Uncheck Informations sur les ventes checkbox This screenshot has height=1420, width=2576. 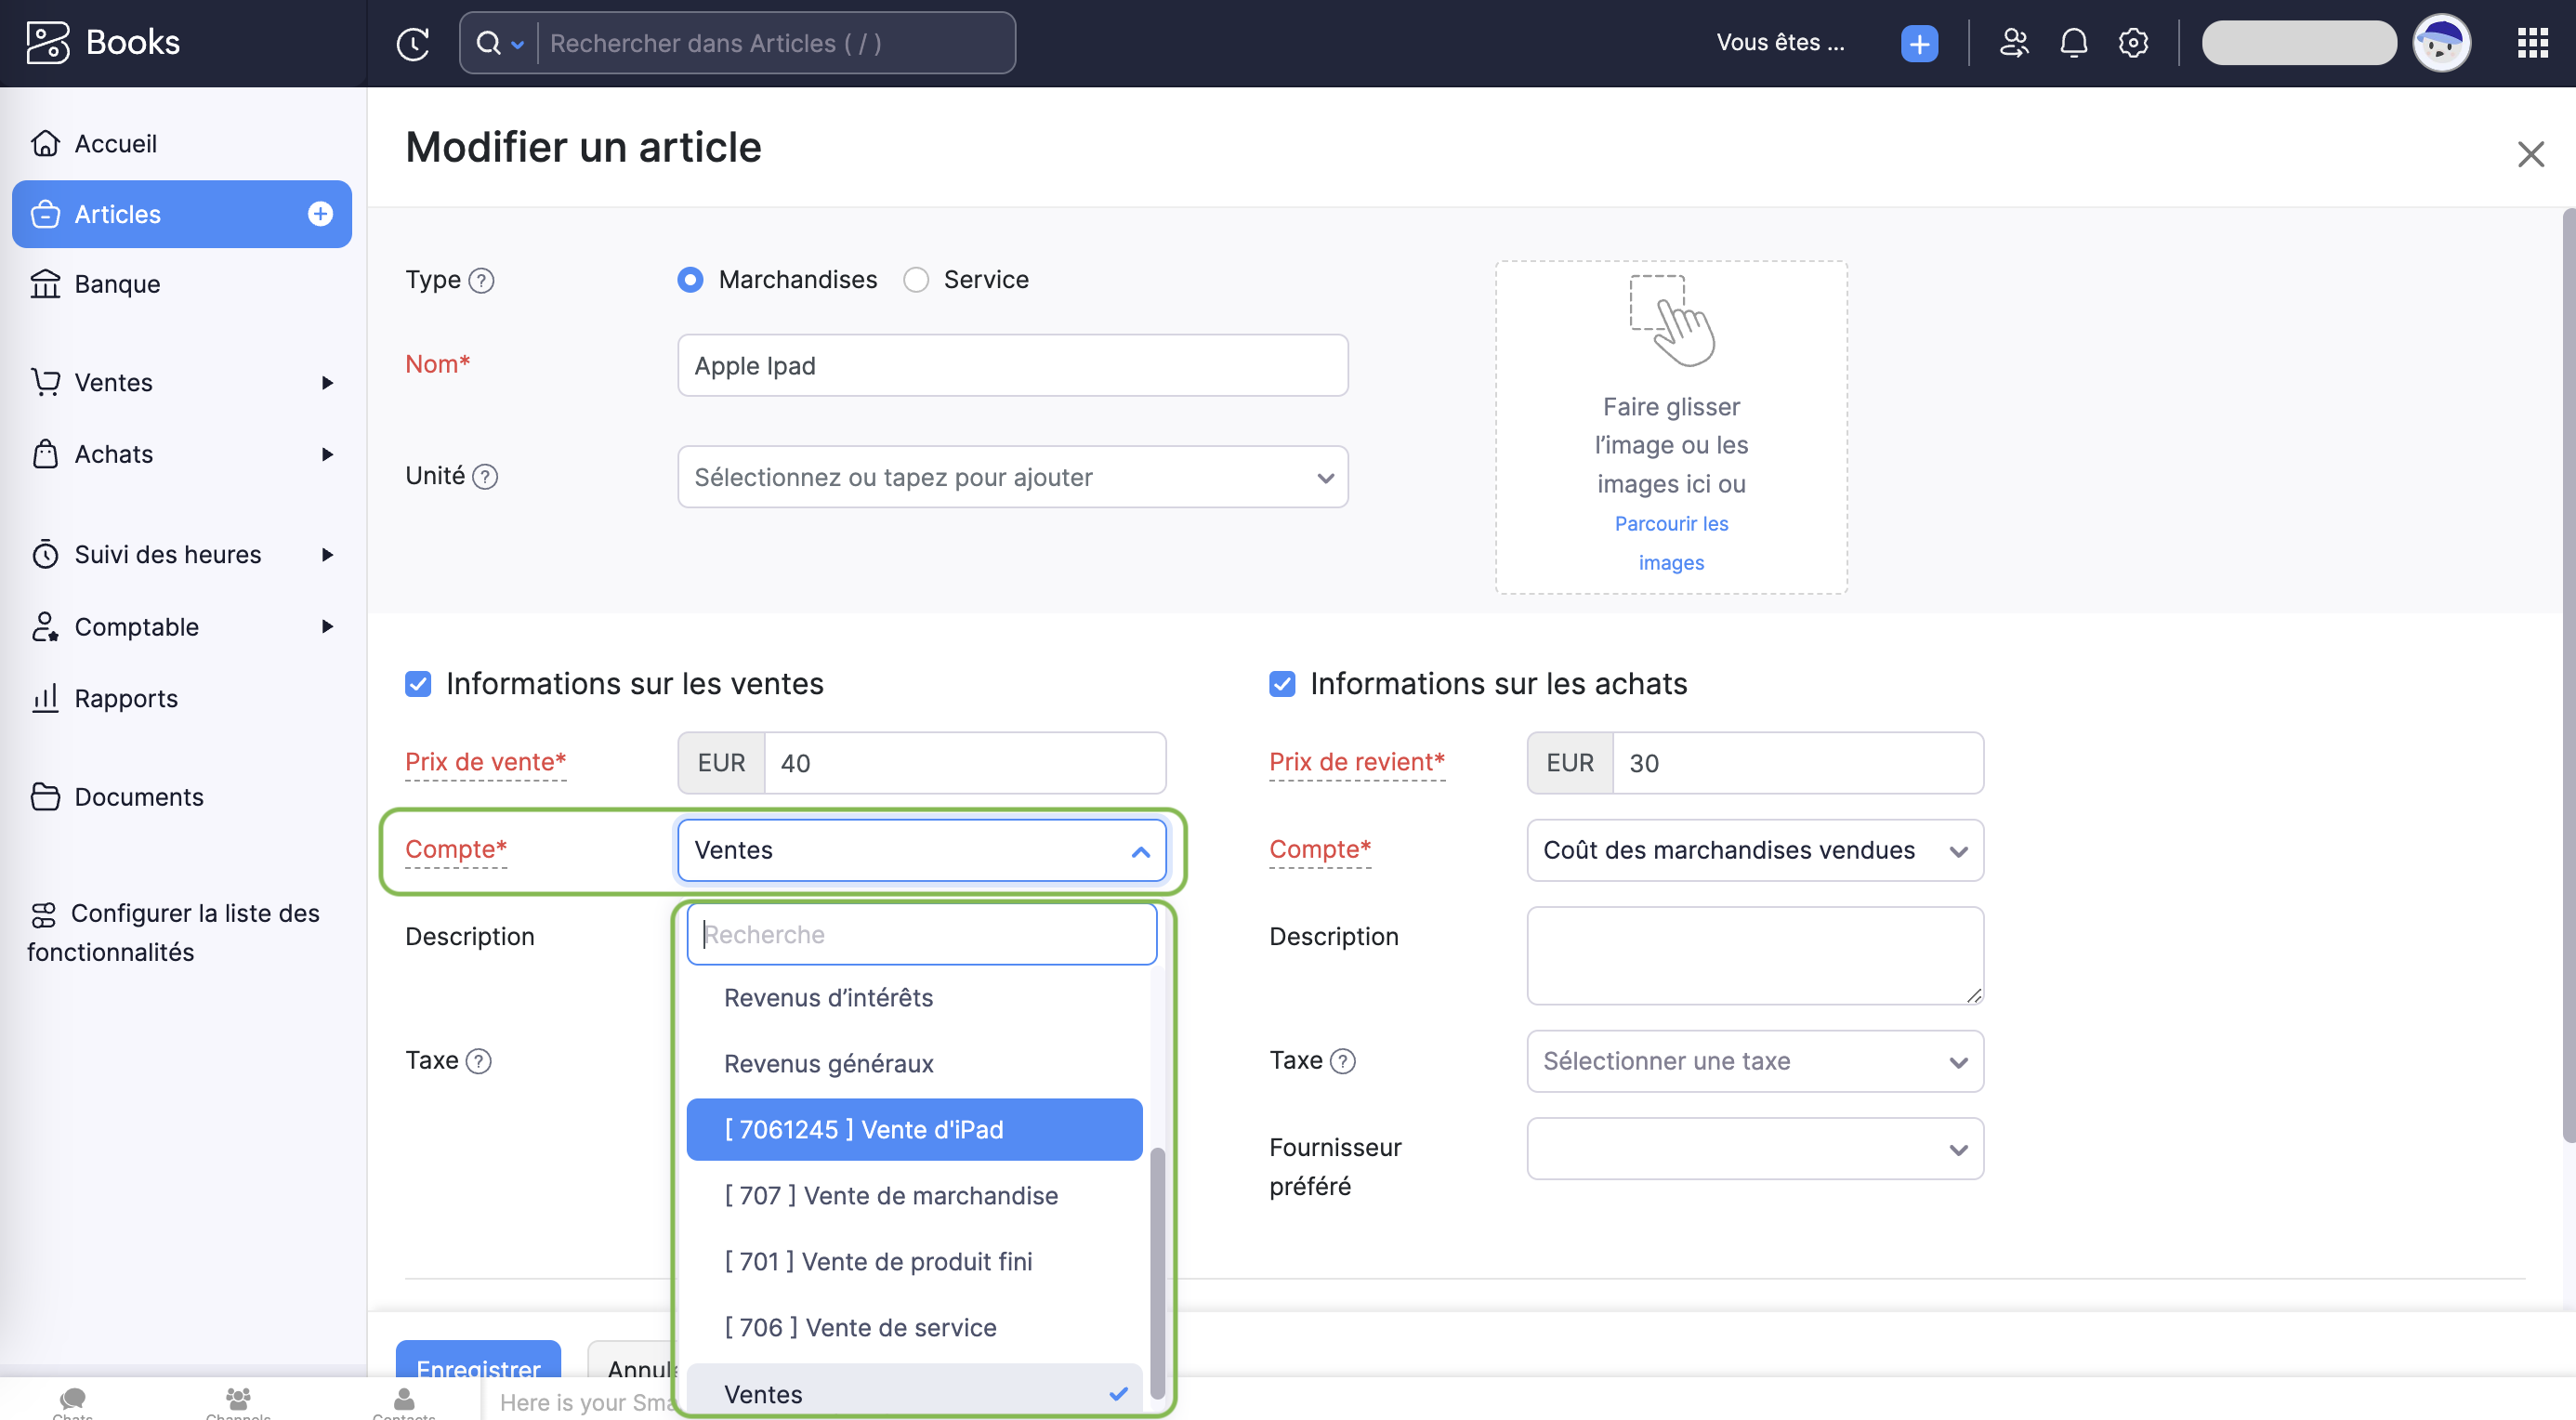tap(418, 684)
